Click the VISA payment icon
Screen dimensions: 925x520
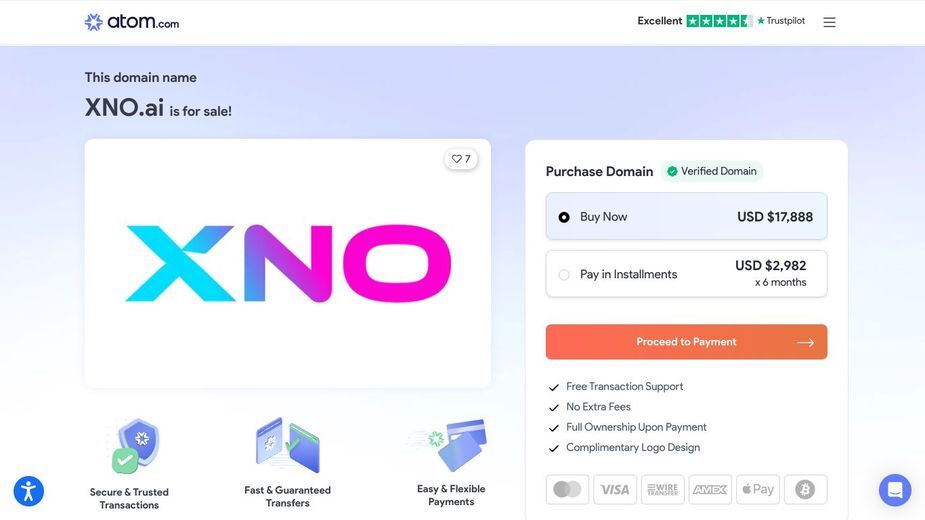pyautogui.click(x=615, y=489)
